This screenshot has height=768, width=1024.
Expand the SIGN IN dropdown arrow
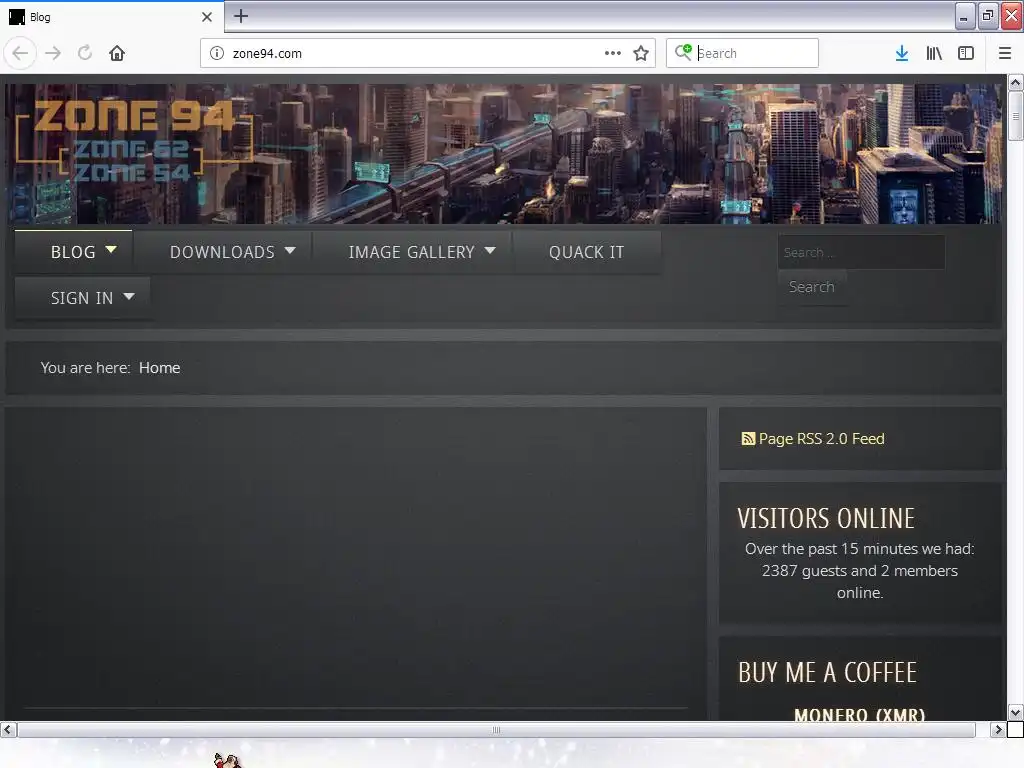click(x=129, y=296)
